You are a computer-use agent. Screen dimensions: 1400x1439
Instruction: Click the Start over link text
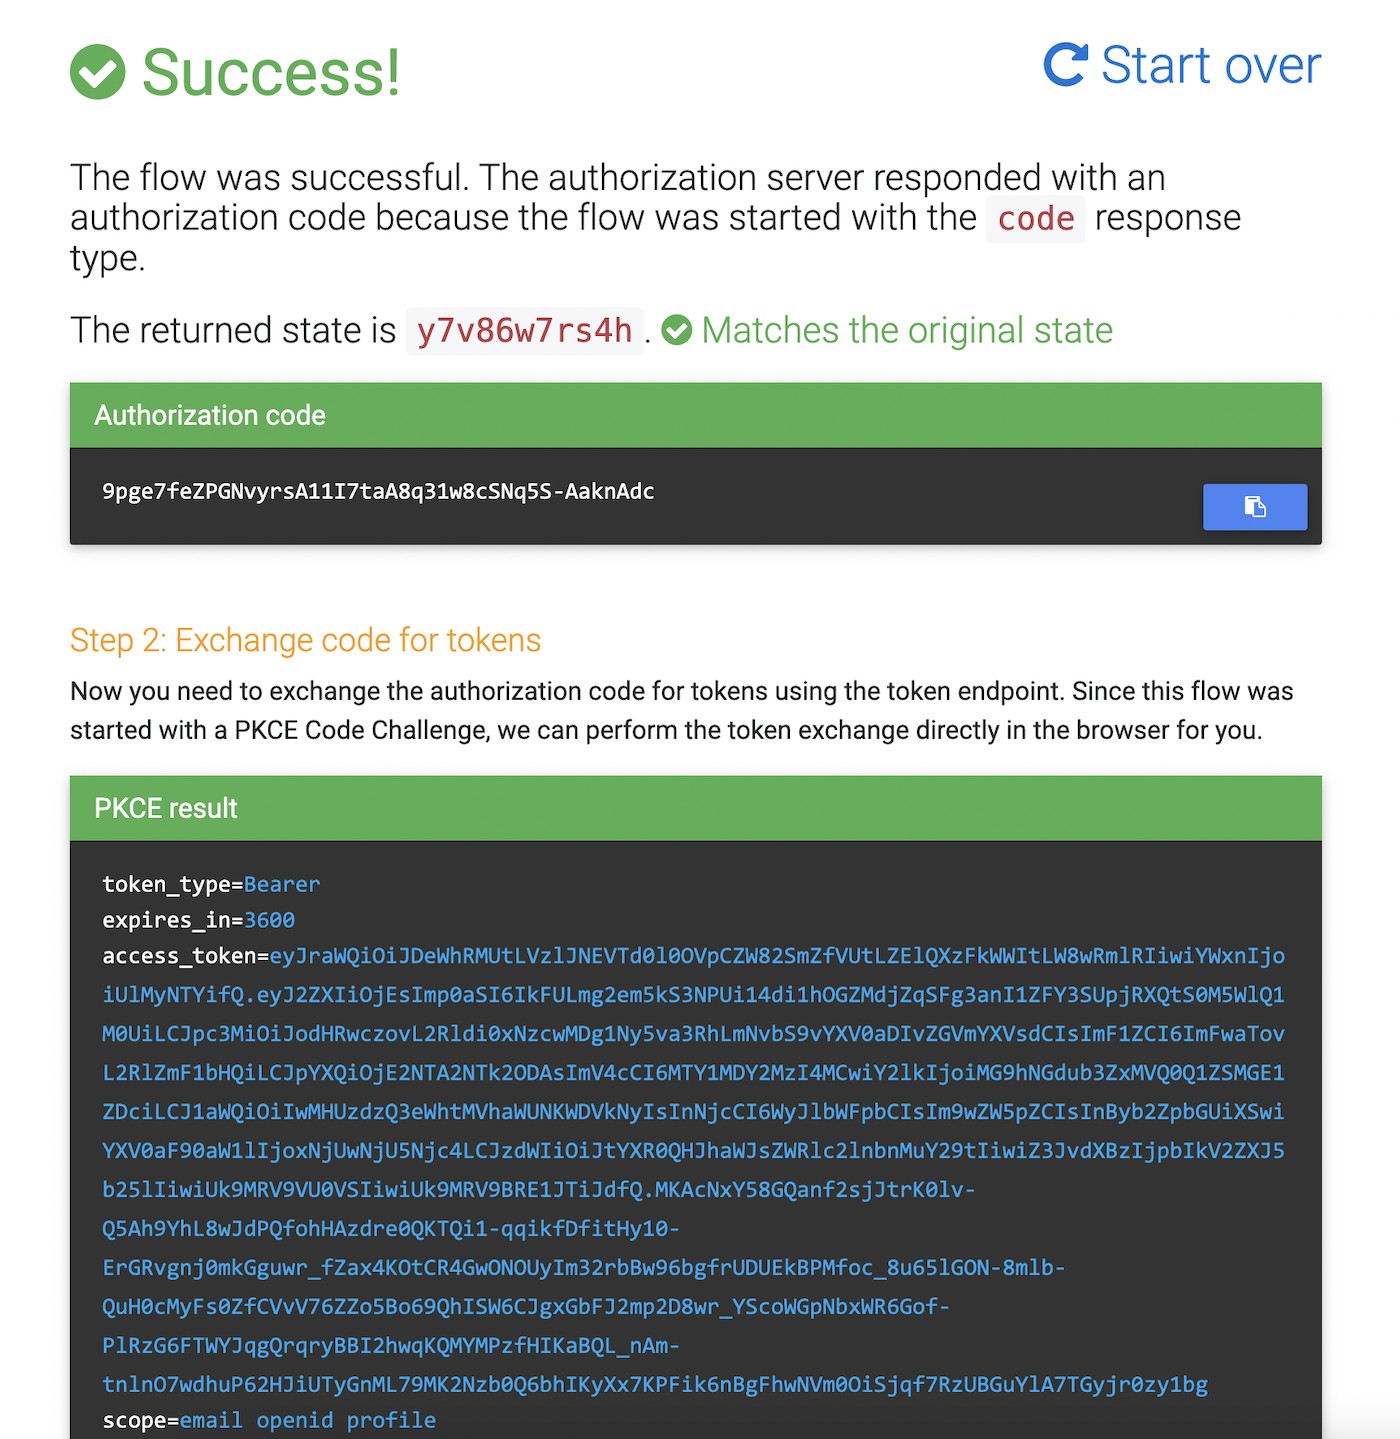click(1210, 65)
